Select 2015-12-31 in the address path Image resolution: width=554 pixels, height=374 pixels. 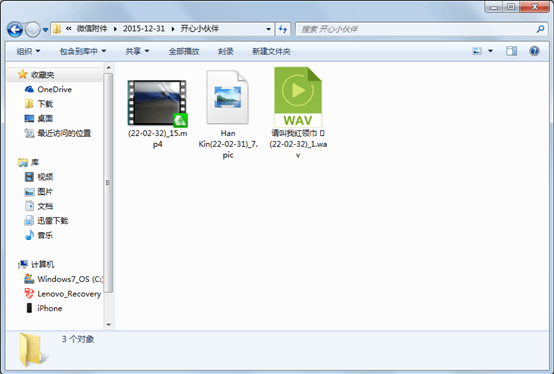(144, 29)
